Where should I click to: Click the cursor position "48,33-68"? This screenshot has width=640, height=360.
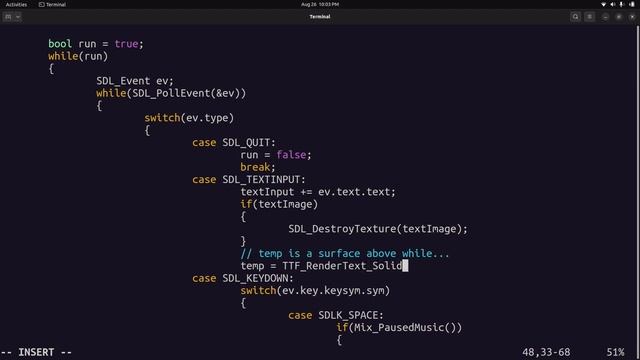(x=546, y=352)
